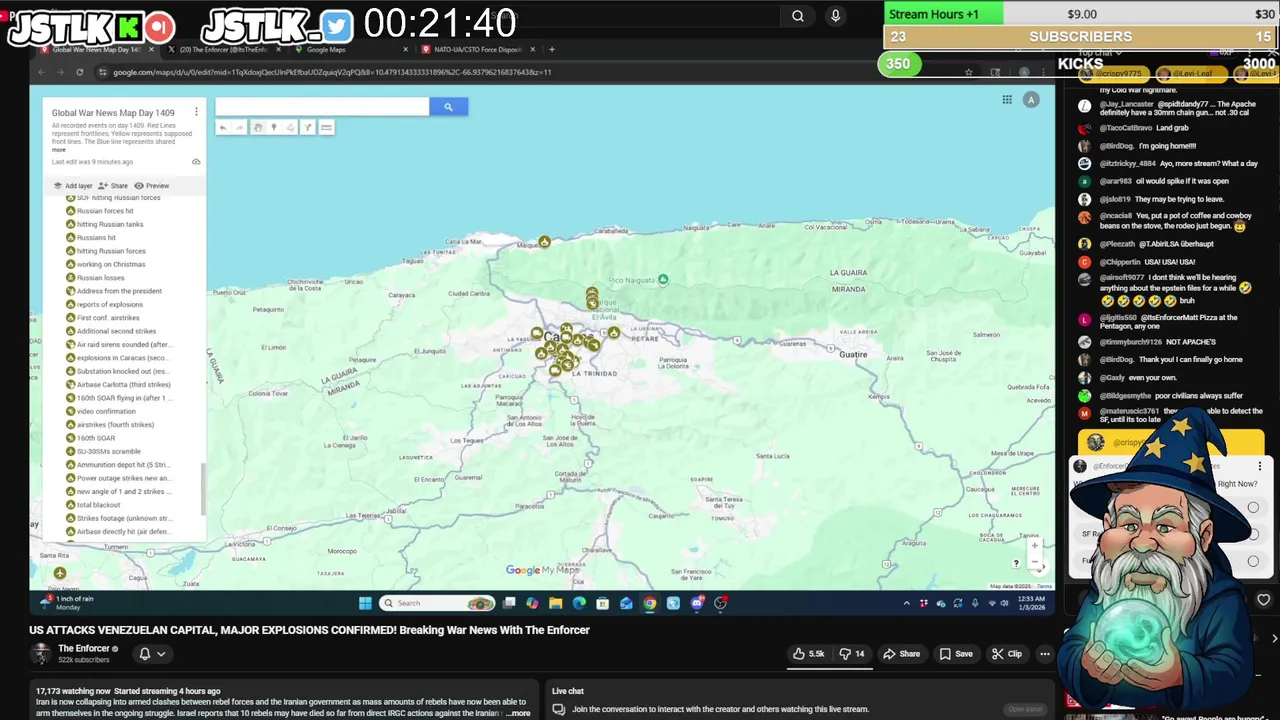The image size is (1280, 720).
Task: Choose the Add marker tool
Action: (x=274, y=127)
